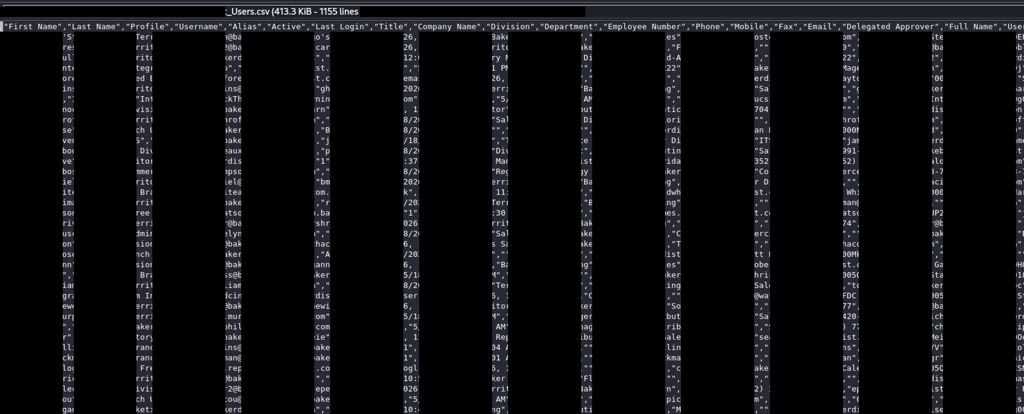Click the "Employee Number" header field
Screen dimensions: 1024x414
(x=643, y=27)
